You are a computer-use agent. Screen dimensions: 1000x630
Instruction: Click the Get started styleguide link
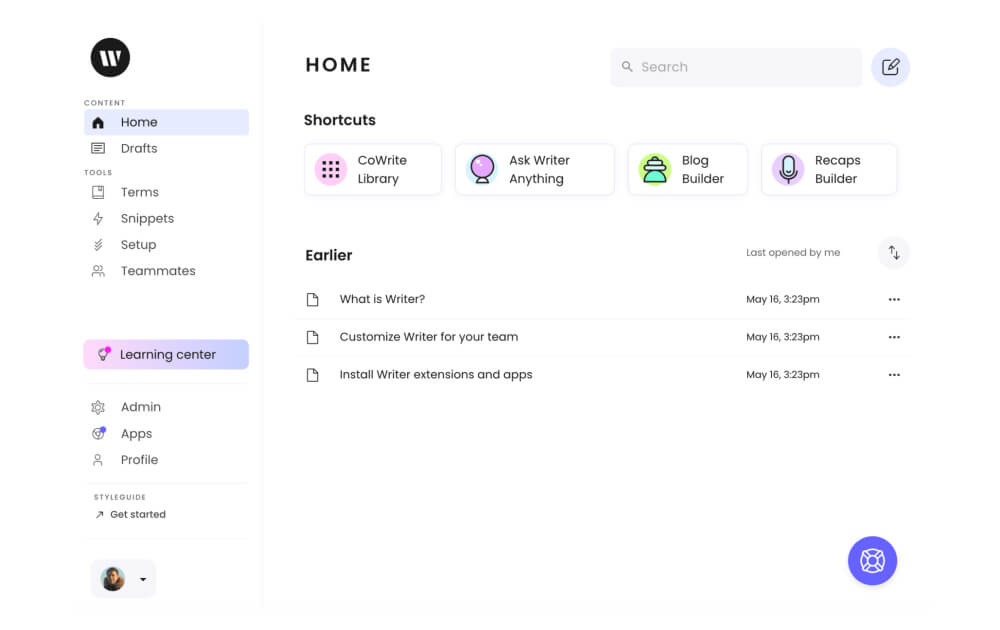[138, 515]
